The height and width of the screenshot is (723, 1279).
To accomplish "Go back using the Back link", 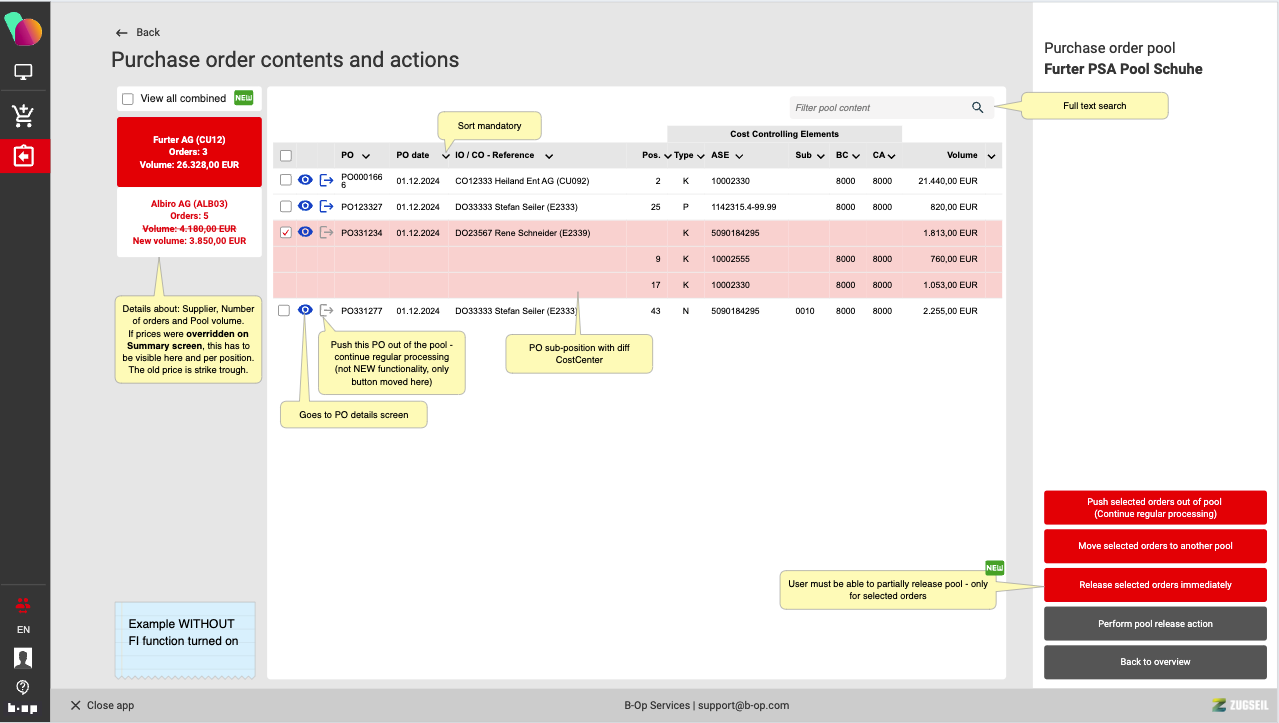I will point(138,33).
